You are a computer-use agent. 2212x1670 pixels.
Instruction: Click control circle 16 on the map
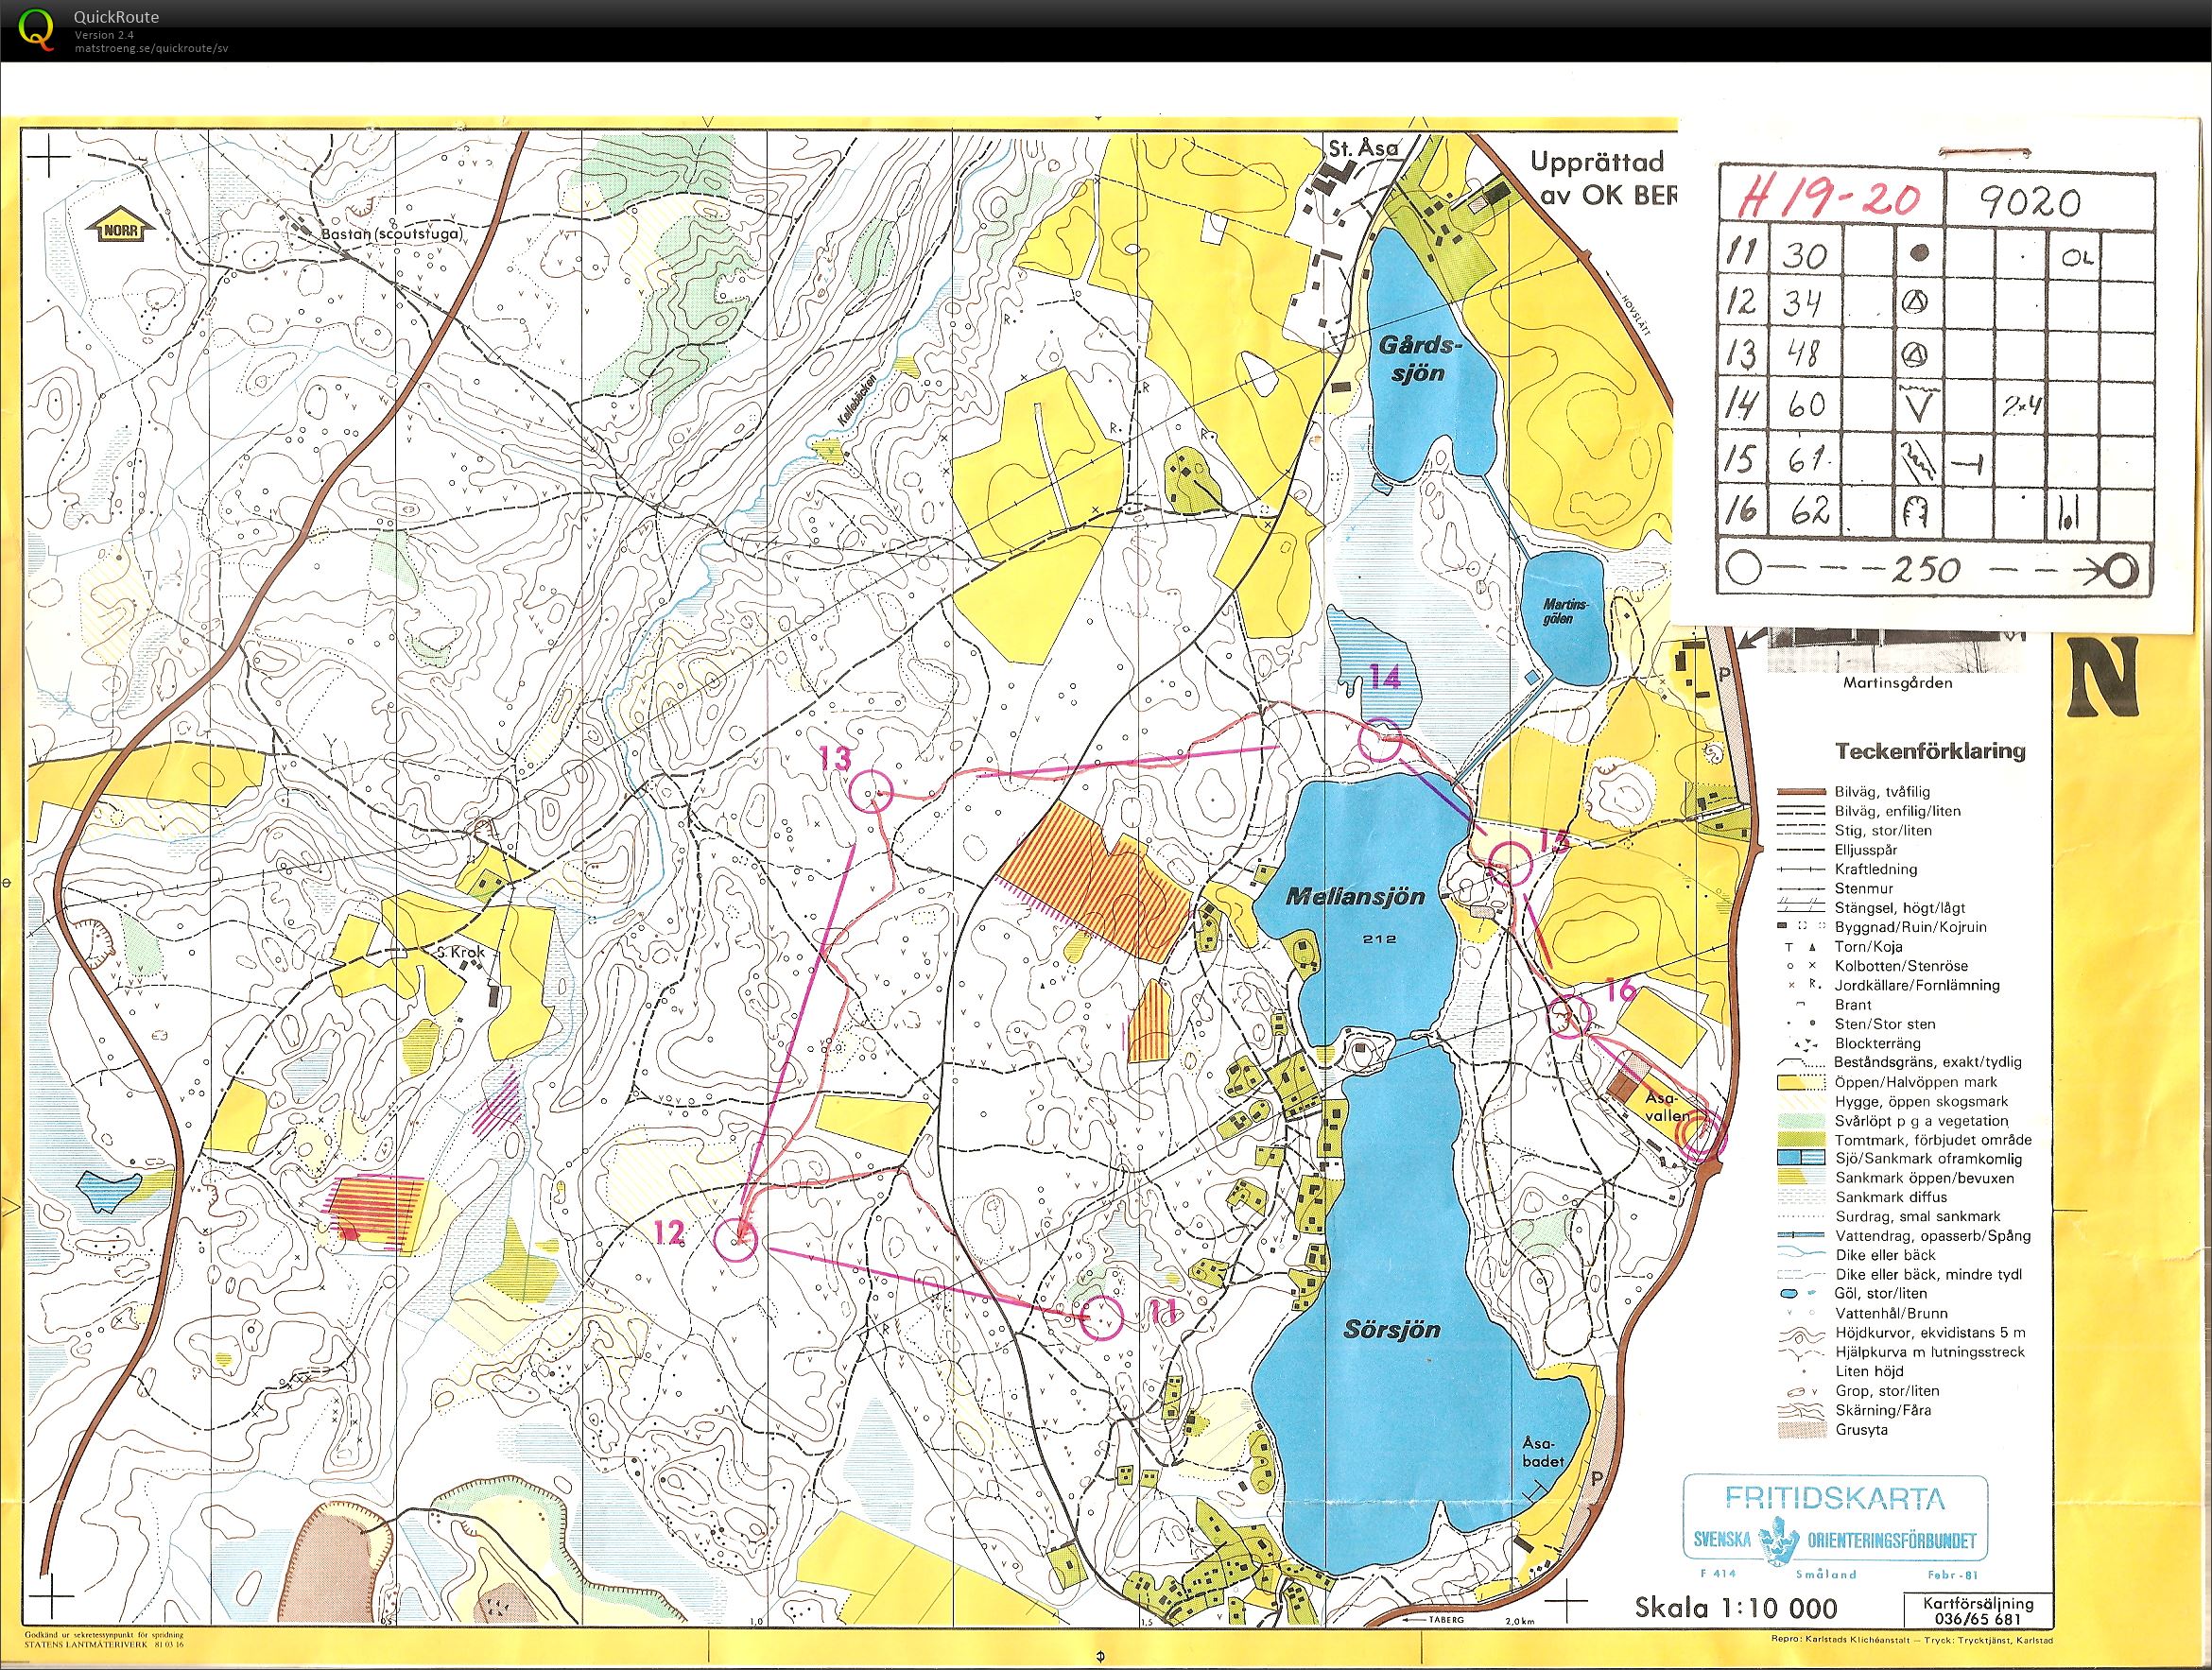1567,1016
